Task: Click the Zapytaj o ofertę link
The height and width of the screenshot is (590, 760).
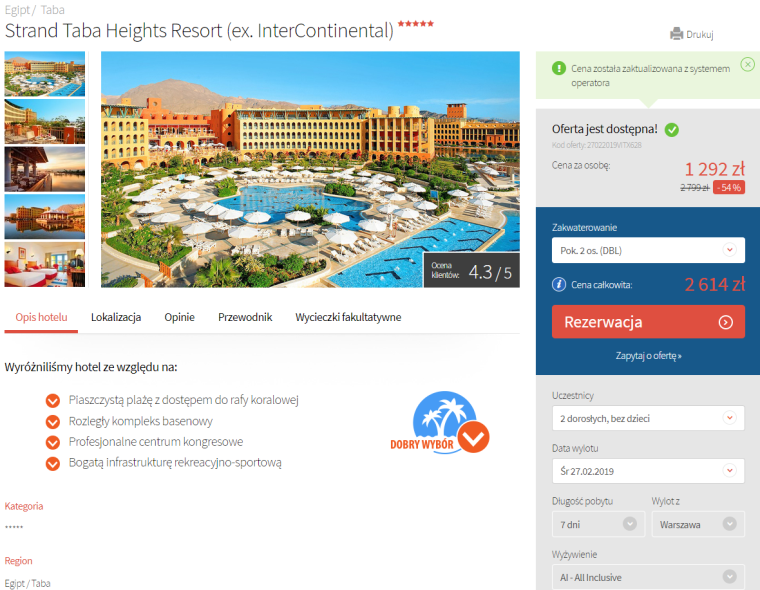Action: pos(648,355)
